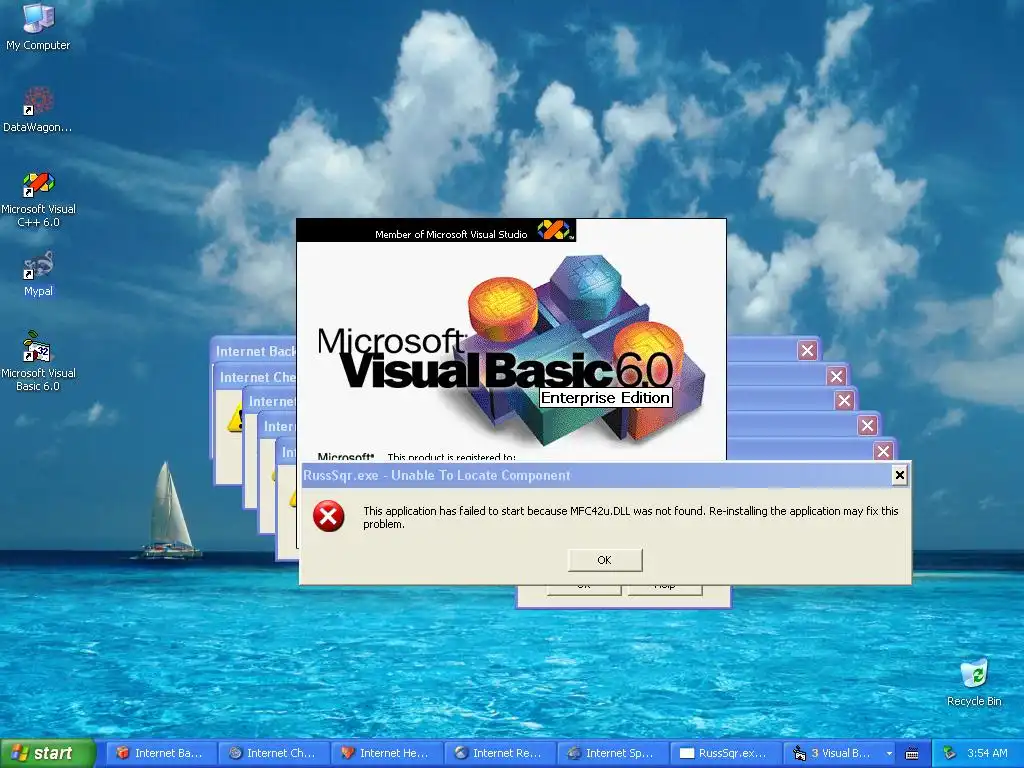Viewport: 1024px width, 768px height.
Task: Select the Microsoft Visual C++ 6.0 shortcut
Action: pyautogui.click(x=38, y=199)
